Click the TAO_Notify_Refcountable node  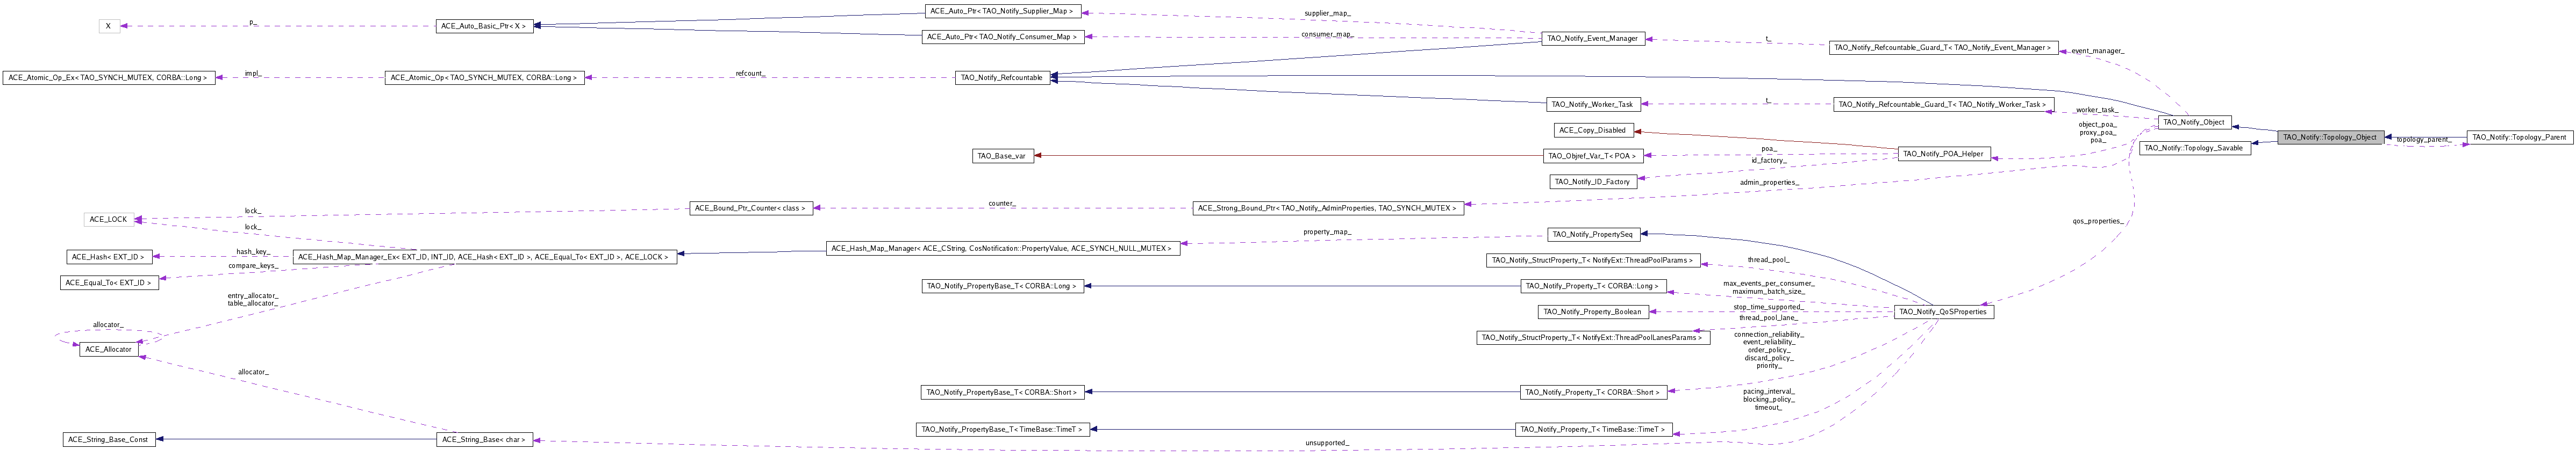pyautogui.click(x=1001, y=77)
